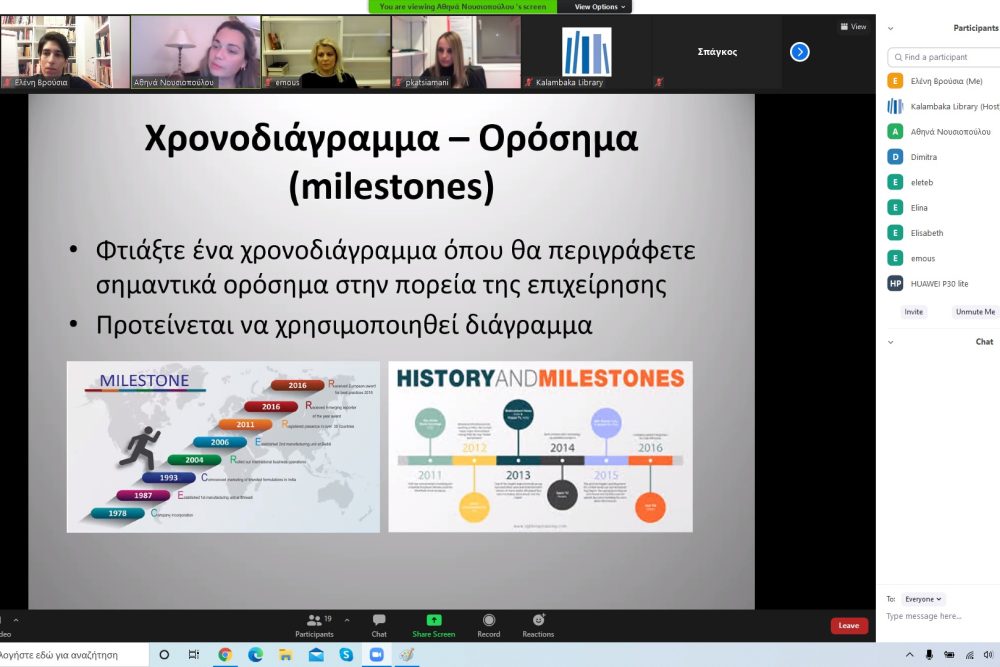1000x667 pixels.
Task: Select the Kalambaka Library video thumbnail
Action: (x=586, y=52)
